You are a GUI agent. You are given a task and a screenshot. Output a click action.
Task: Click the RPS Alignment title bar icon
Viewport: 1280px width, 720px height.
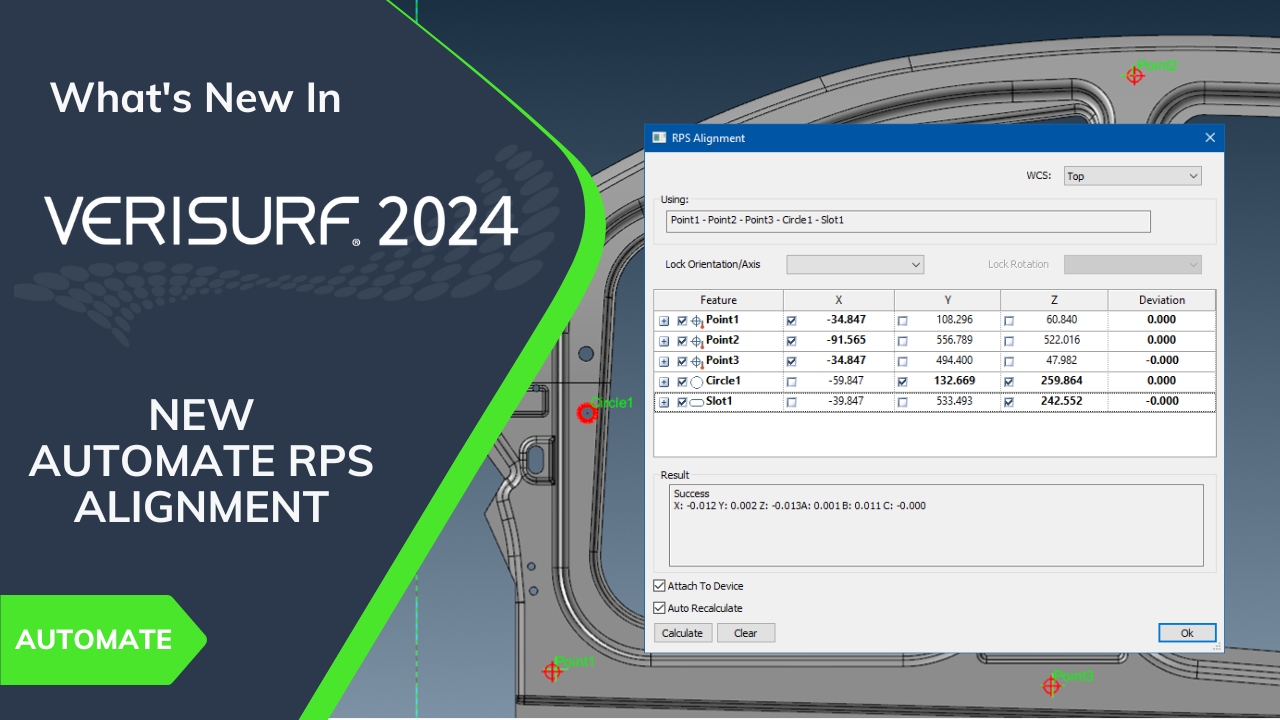click(x=658, y=138)
